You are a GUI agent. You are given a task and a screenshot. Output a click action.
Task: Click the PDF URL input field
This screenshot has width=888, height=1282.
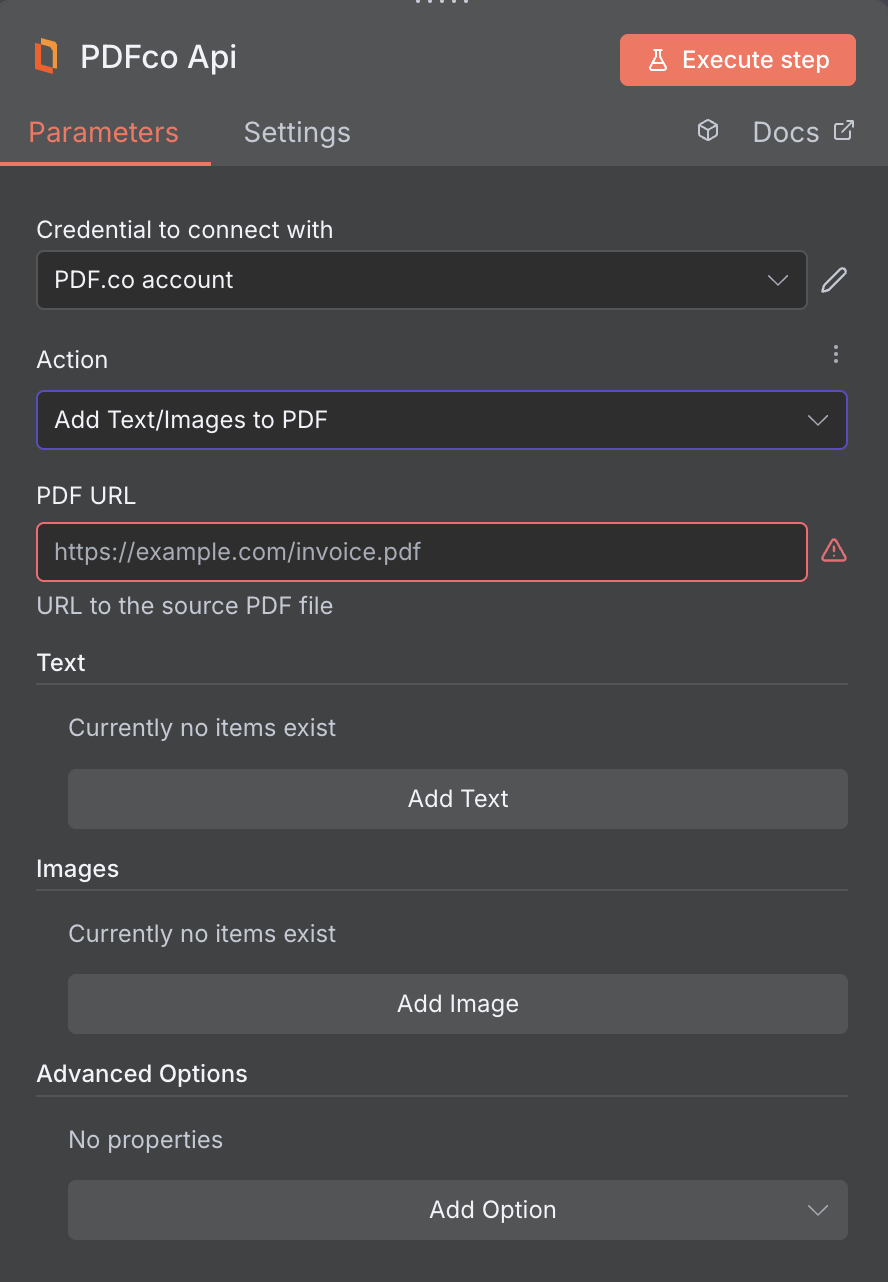click(x=421, y=551)
